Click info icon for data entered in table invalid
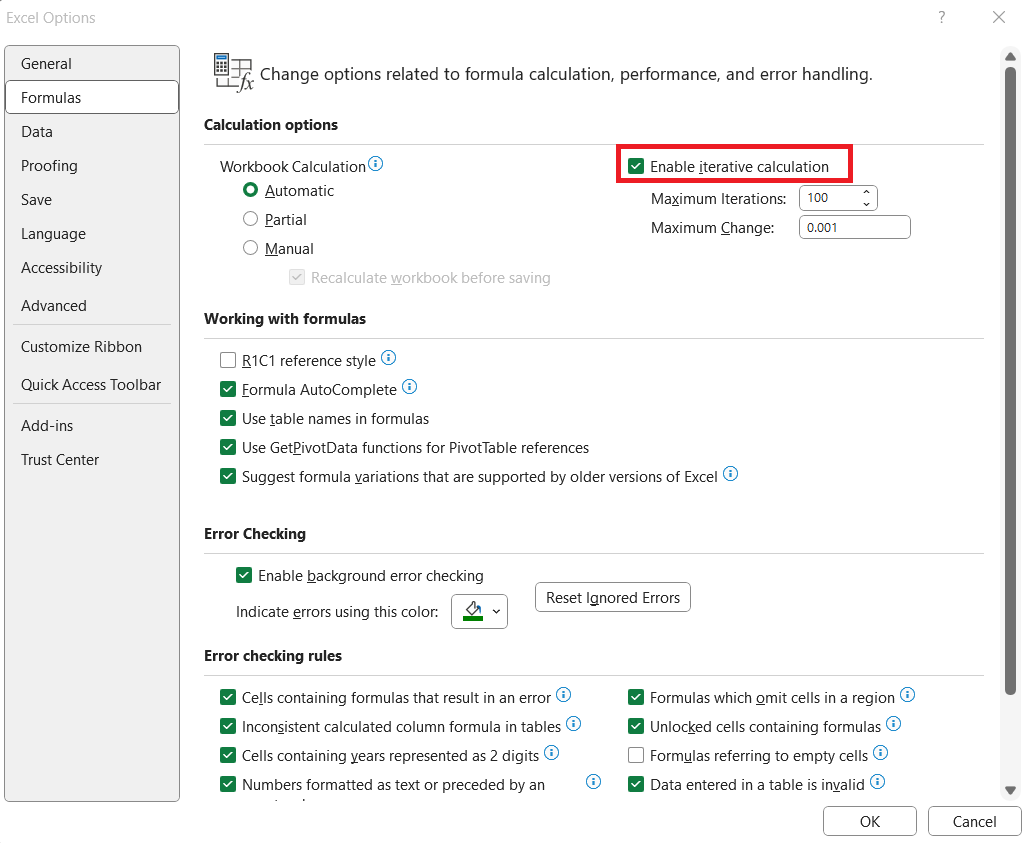The width and height of the screenshot is (1024, 843). click(x=878, y=782)
